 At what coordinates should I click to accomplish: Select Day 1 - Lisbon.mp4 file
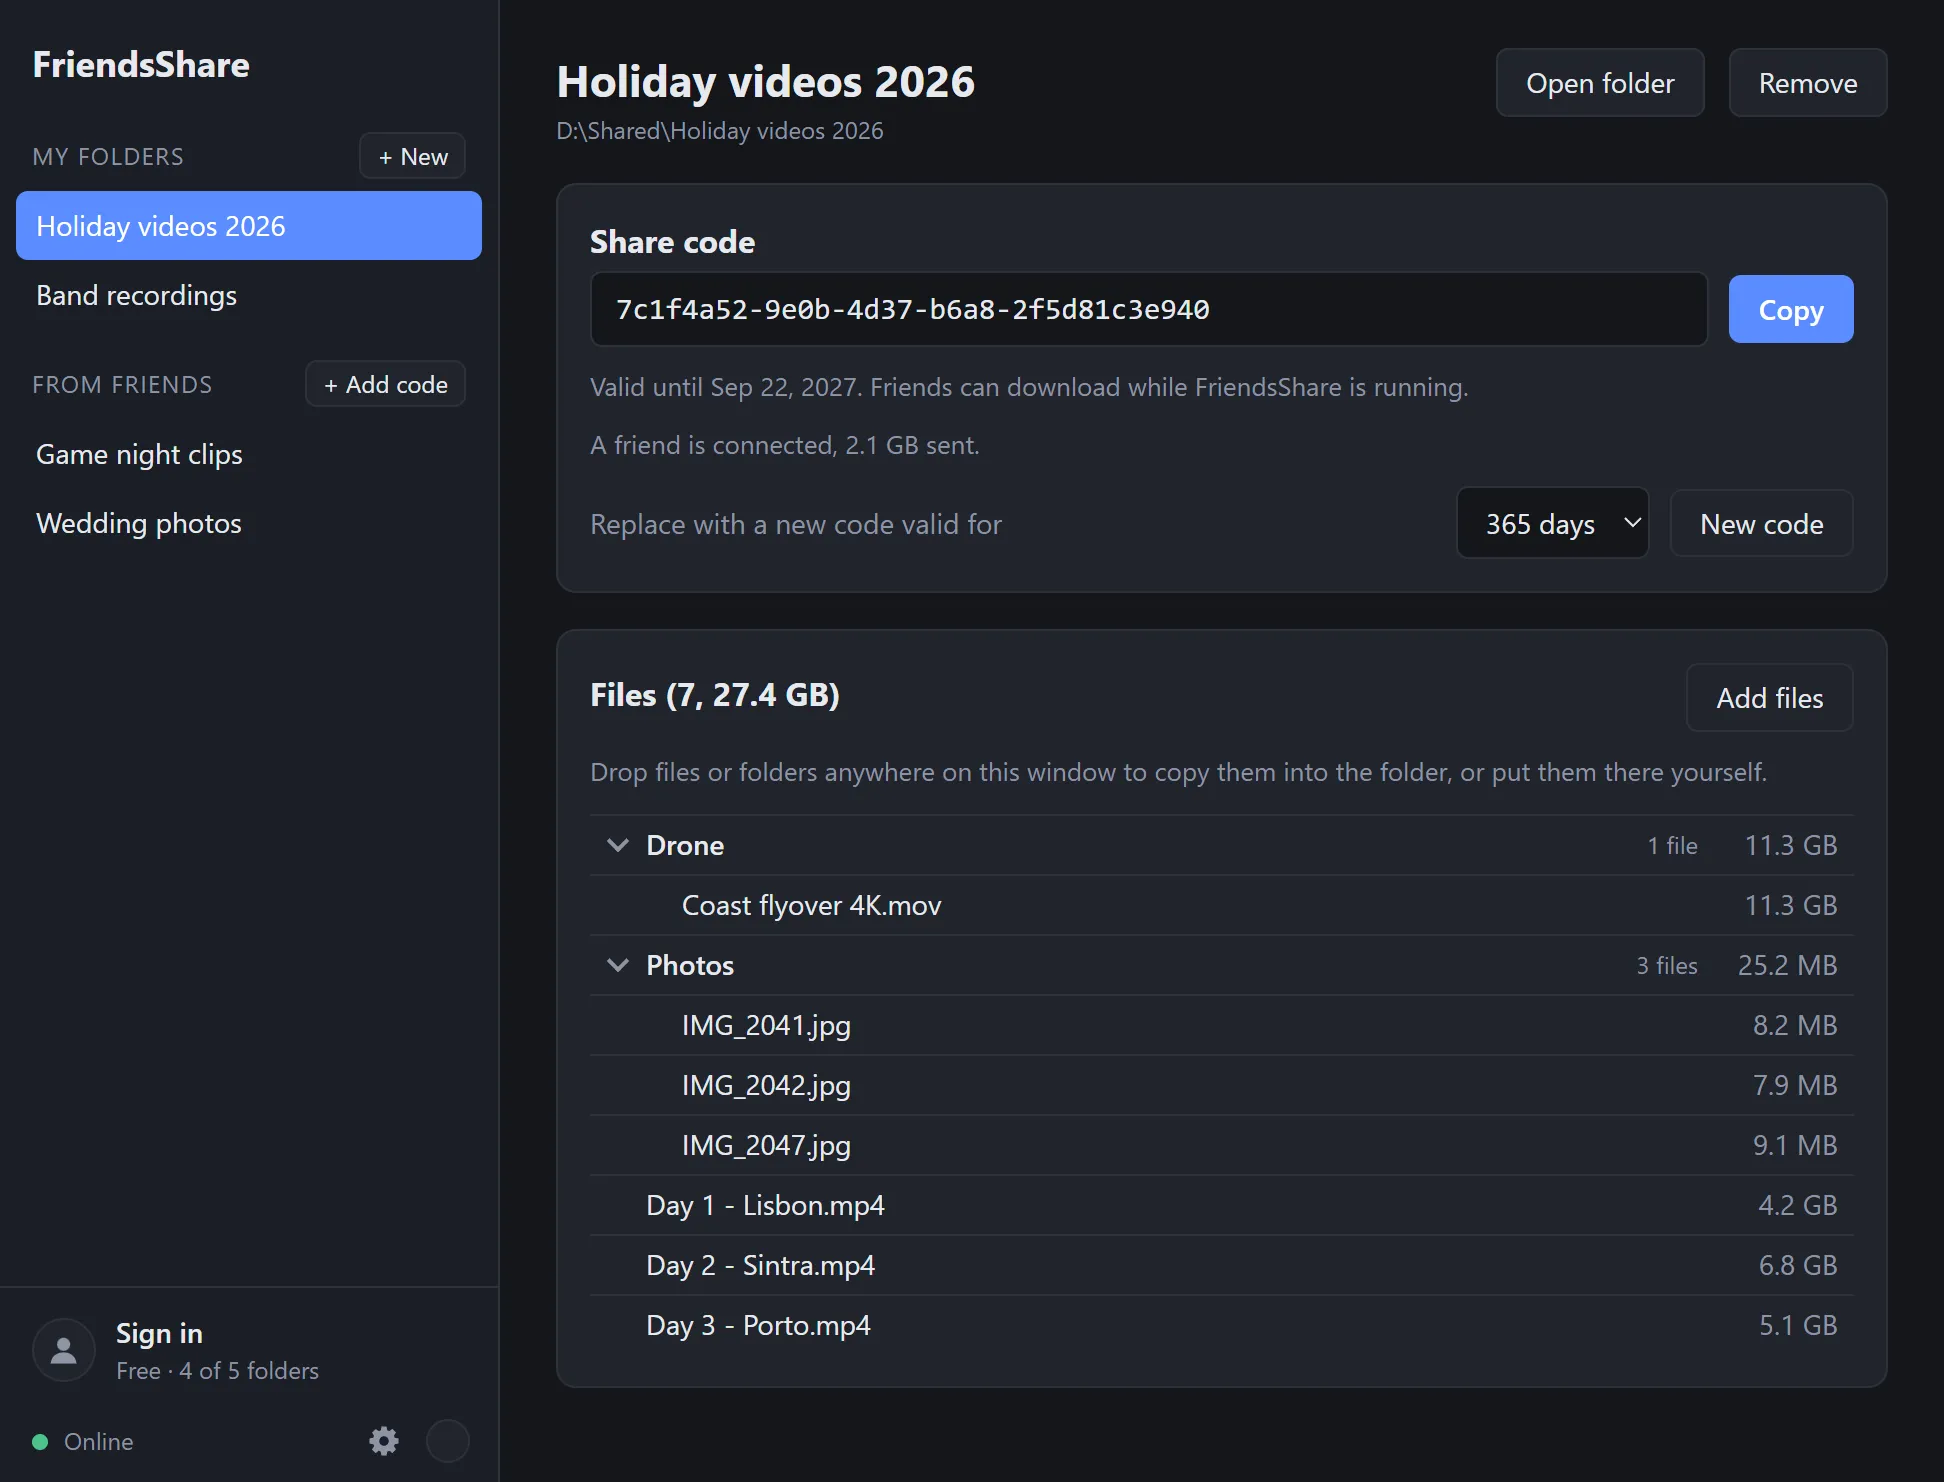[1221, 1205]
